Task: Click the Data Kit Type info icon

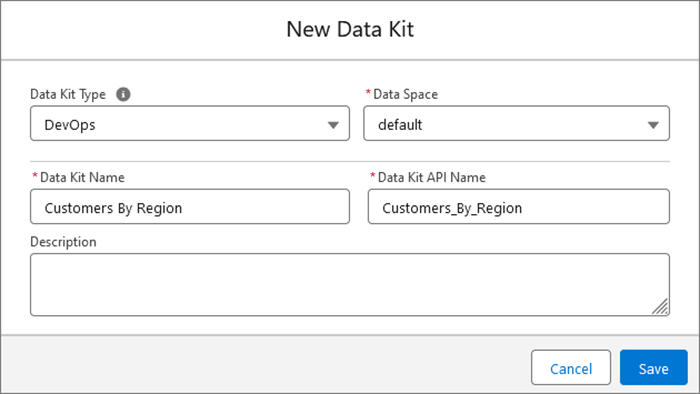Action: 123,94
